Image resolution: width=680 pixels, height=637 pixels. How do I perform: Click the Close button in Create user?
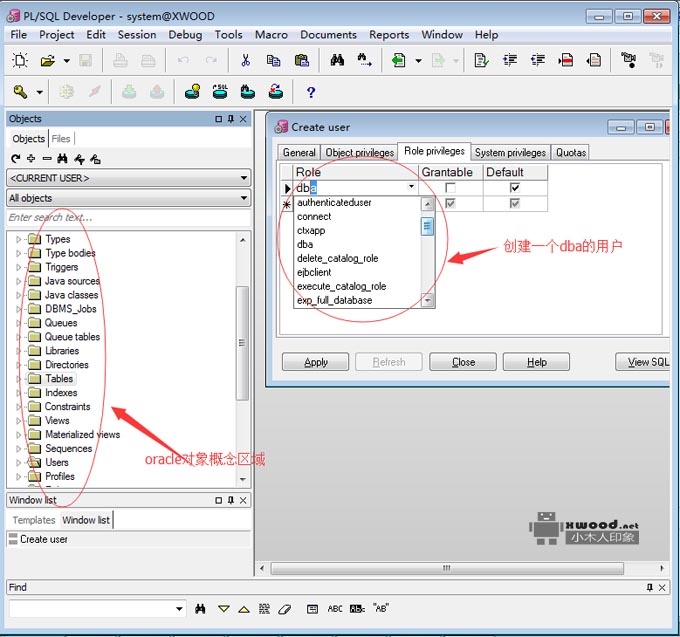click(463, 362)
